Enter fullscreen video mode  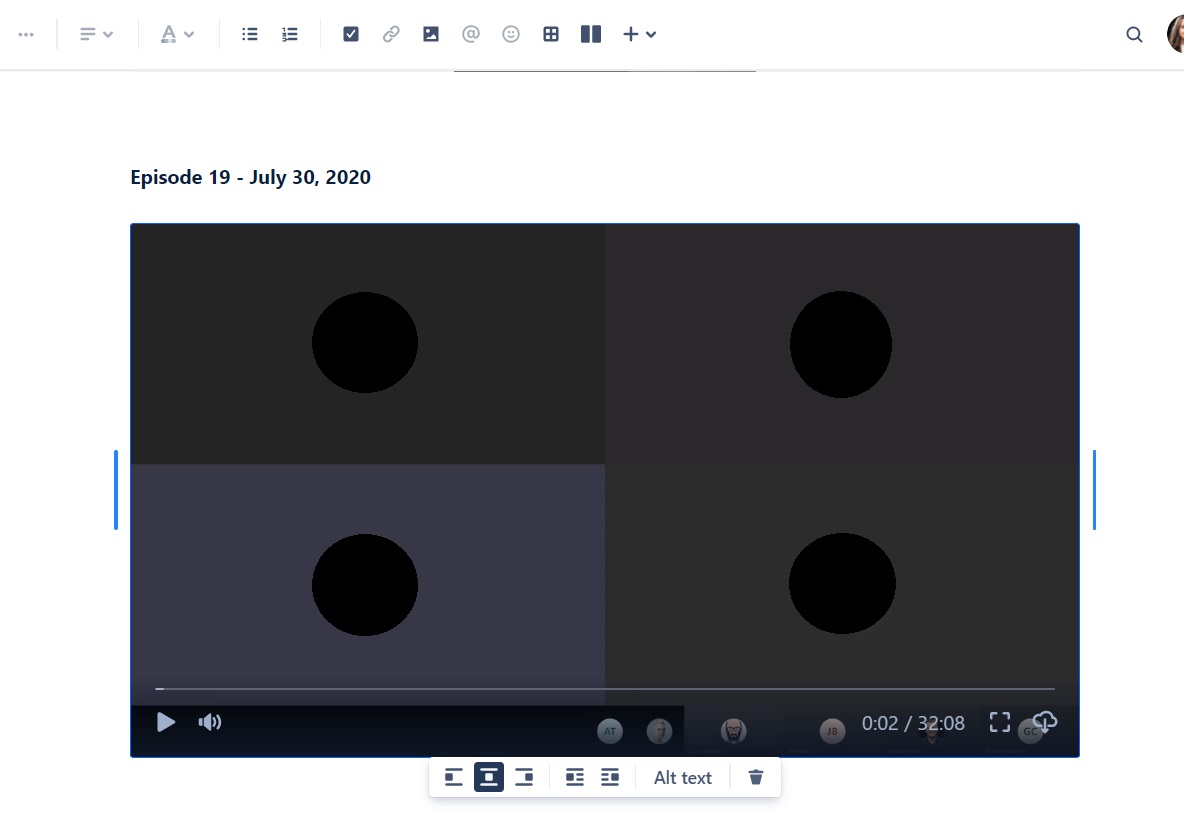(1000, 723)
